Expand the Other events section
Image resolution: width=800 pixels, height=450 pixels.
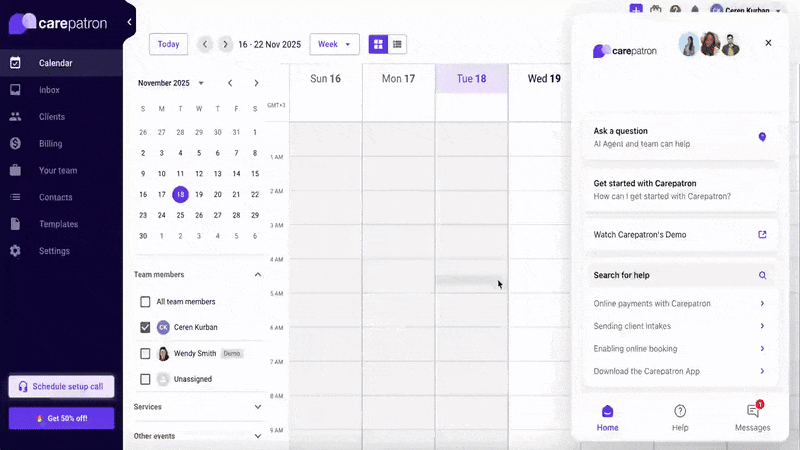click(258, 436)
